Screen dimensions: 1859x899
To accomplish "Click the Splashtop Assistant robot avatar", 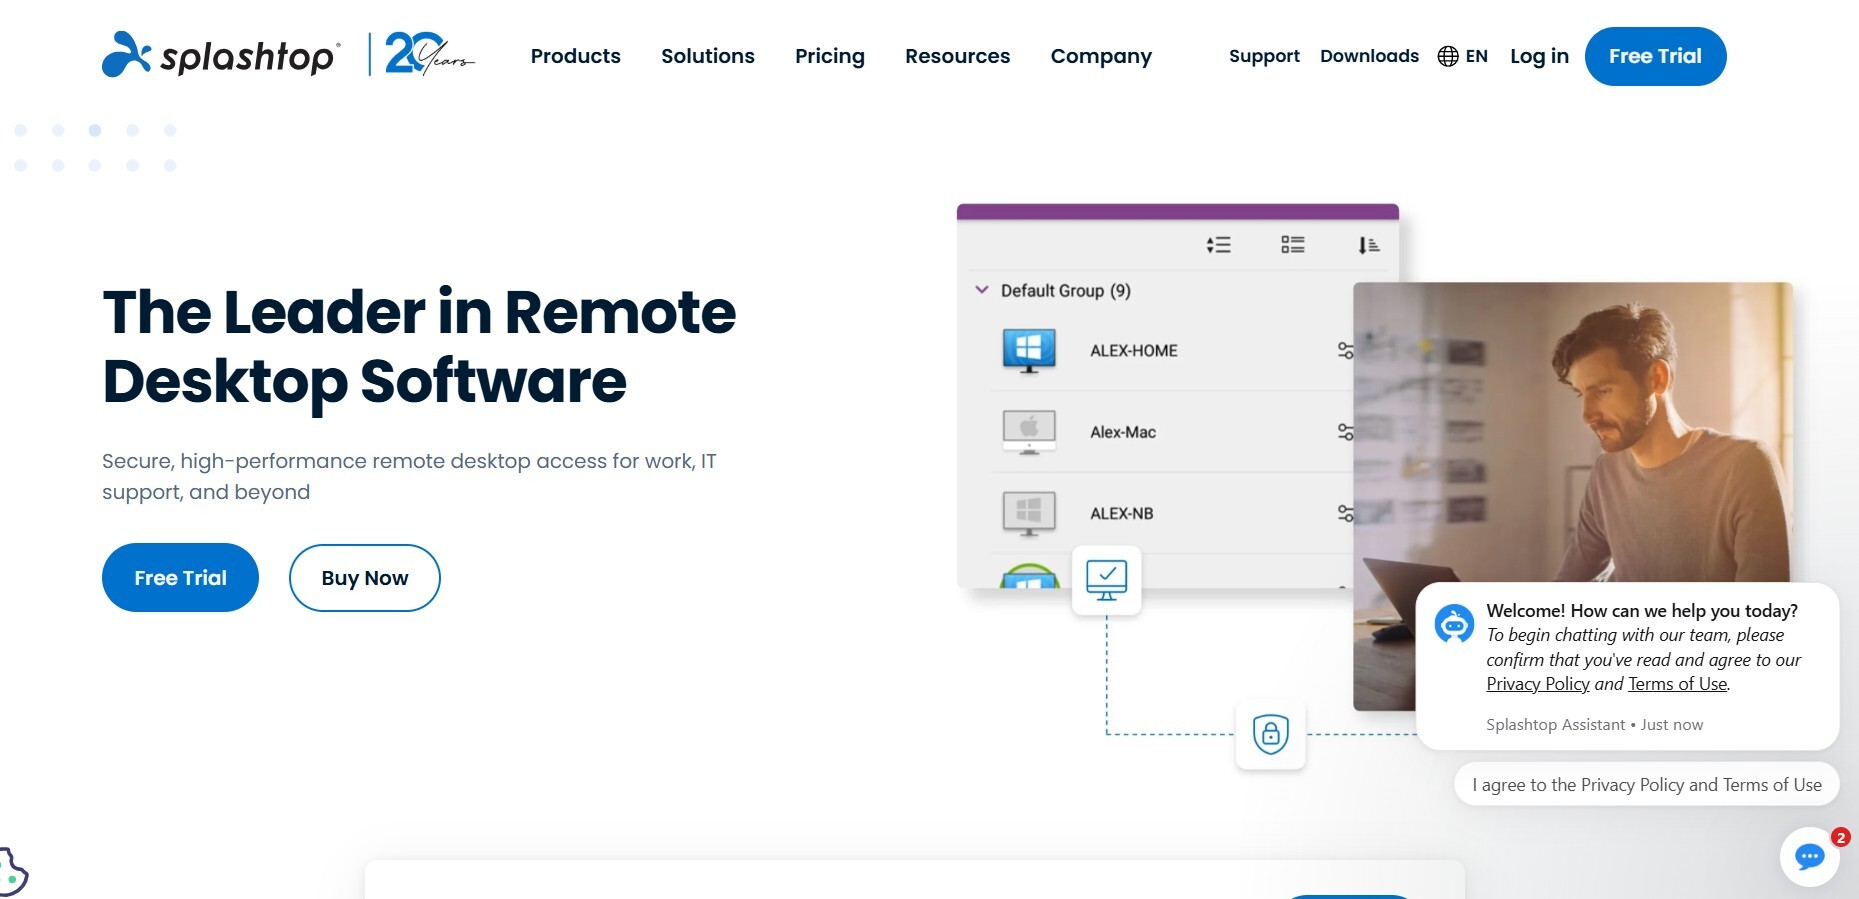I will [x=1454, y=623].
